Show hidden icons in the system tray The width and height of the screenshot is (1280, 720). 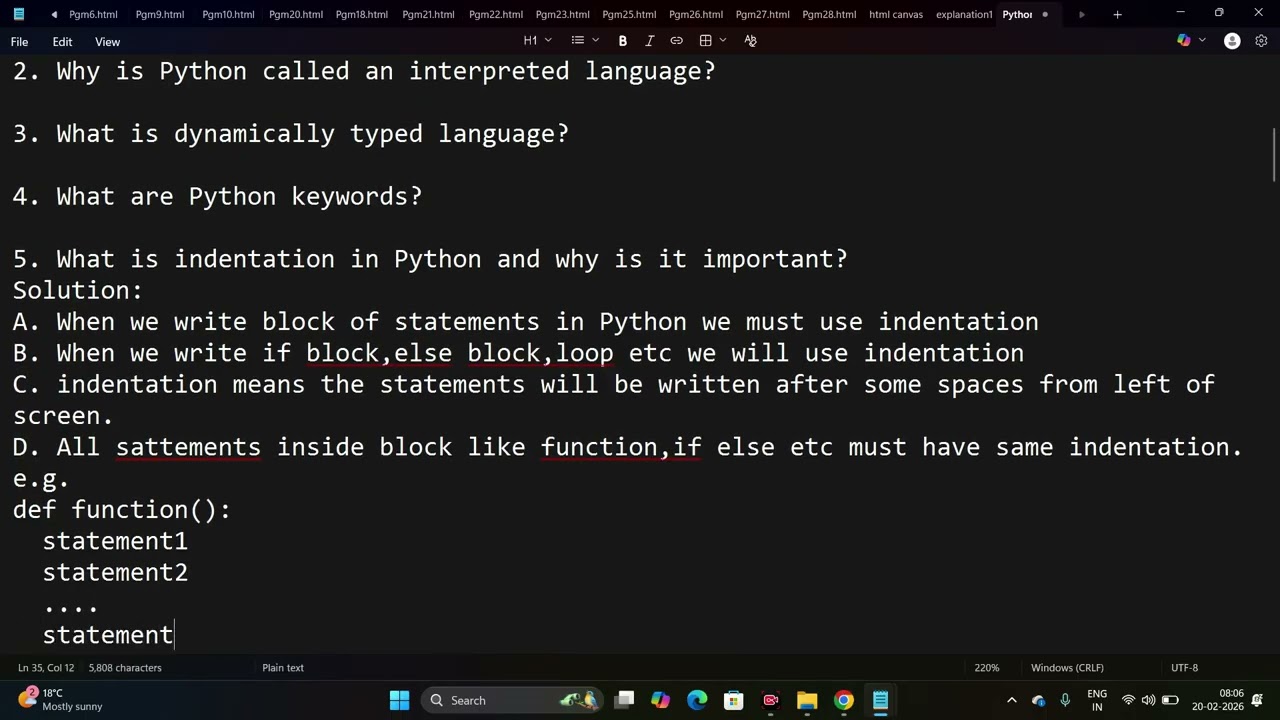(1011, 700)
